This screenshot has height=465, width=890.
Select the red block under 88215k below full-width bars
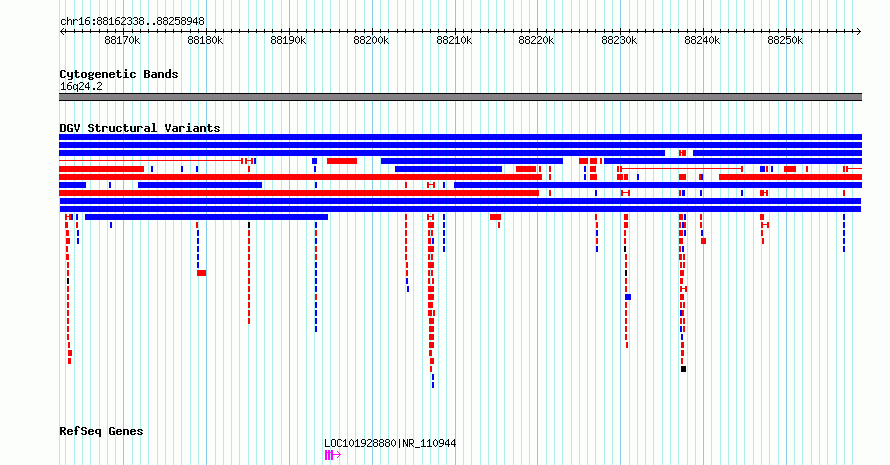tap(496, 217)
